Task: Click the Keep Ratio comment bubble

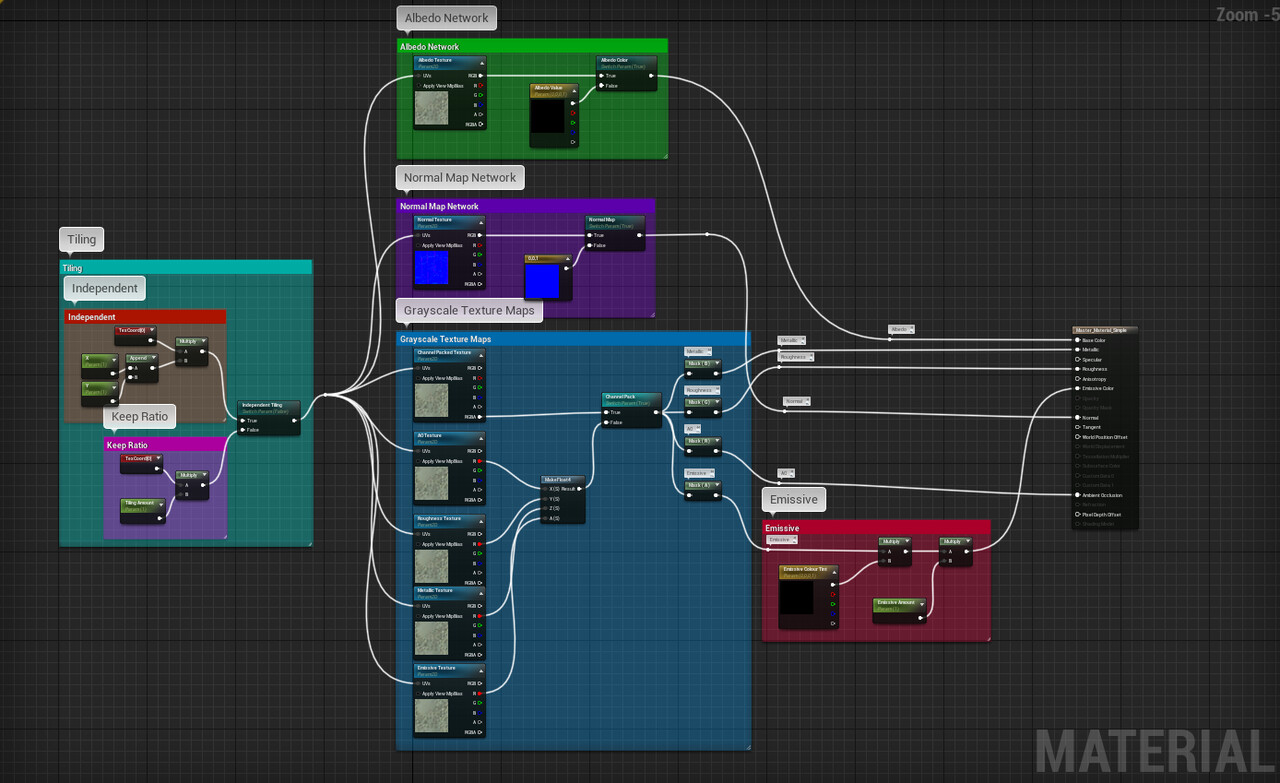Action: pos(140,417)
